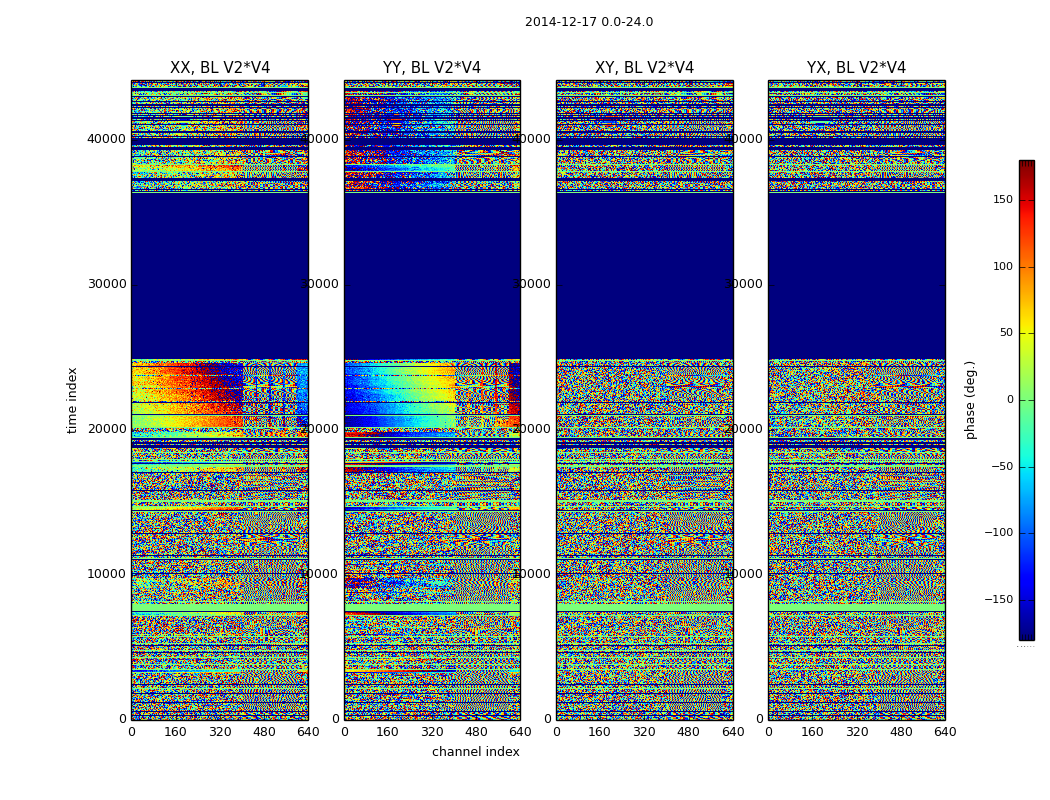Click YX panel x-axis tick "640"
The image size is (1050, 800).
945,732
